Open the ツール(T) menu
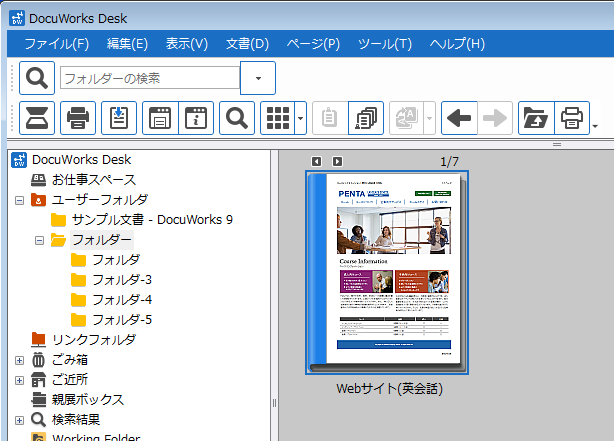 pos(384,43)
